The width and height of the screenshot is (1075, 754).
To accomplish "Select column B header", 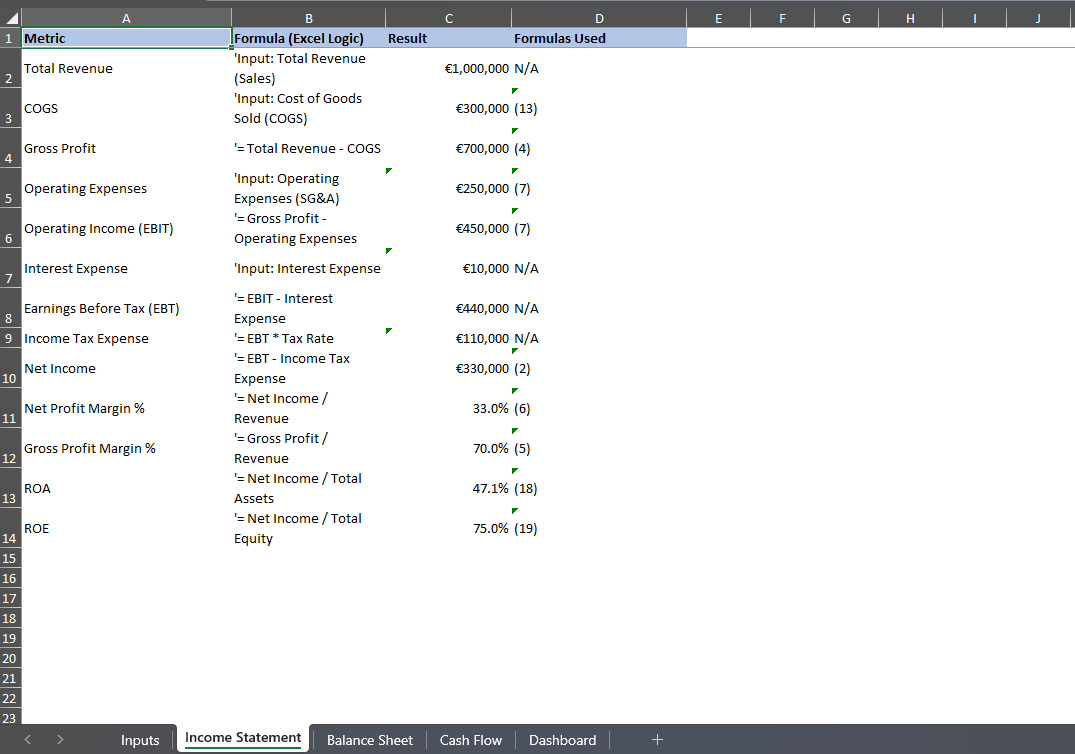I will click(308, 18).
